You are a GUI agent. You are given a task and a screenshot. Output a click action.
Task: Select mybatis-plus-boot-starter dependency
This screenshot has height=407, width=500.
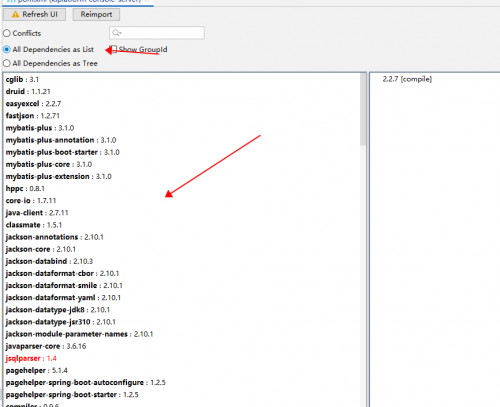63,152
